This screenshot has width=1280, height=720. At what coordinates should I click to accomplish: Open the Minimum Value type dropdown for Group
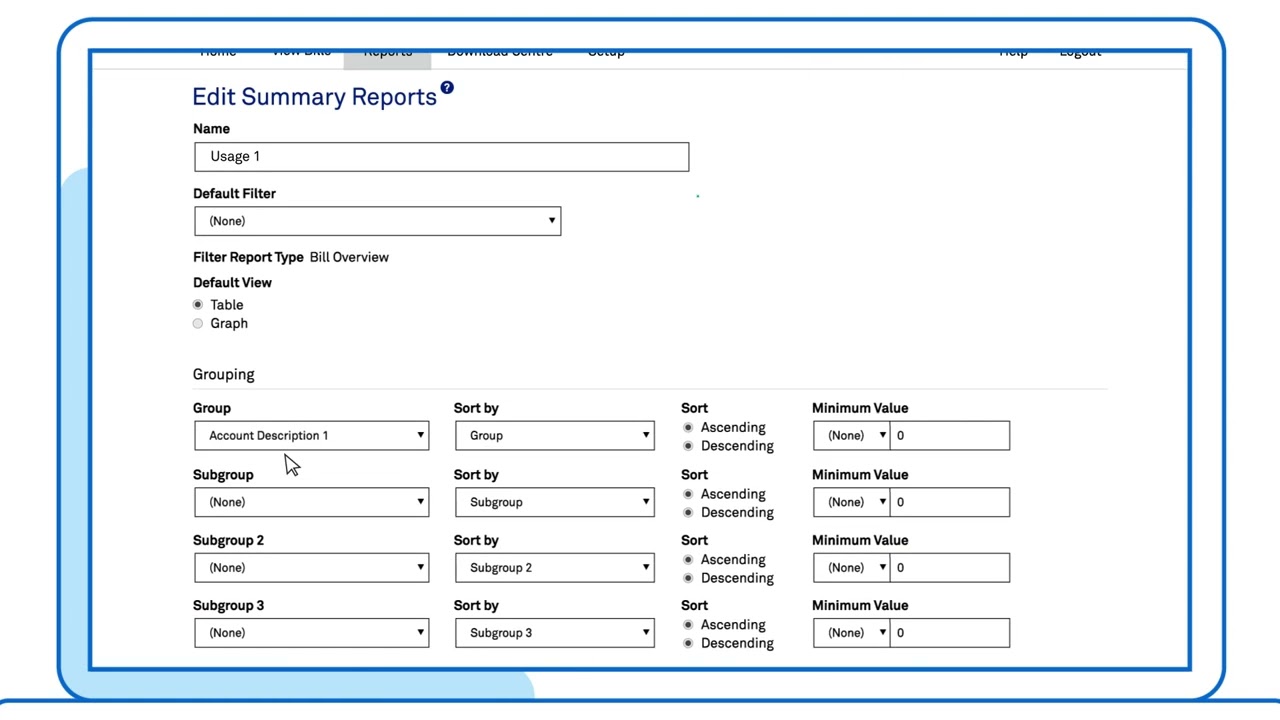[x=851, y=436]
